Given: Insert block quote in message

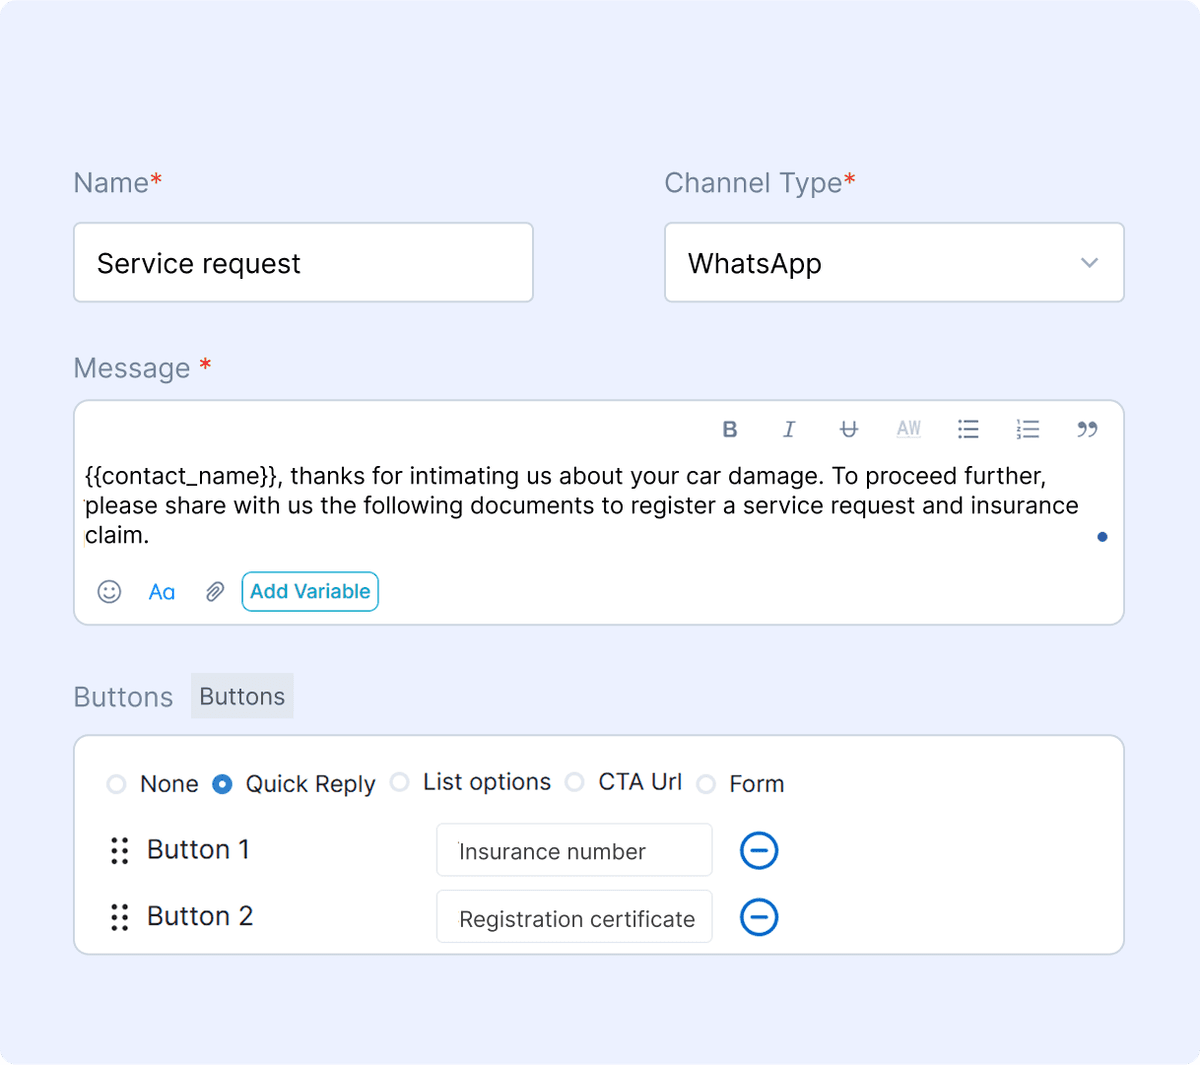Looking at the screenshot, I should (1087, 429).
